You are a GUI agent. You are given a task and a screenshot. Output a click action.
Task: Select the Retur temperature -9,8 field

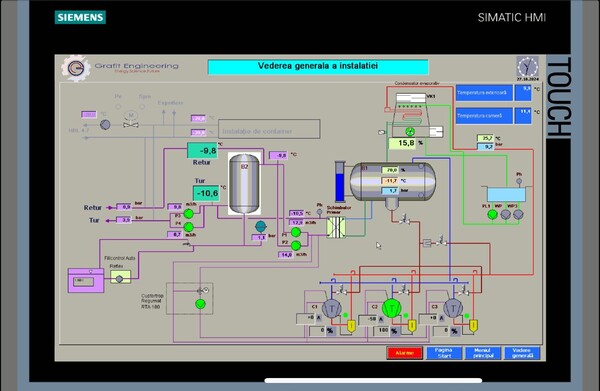coord(202,150)
